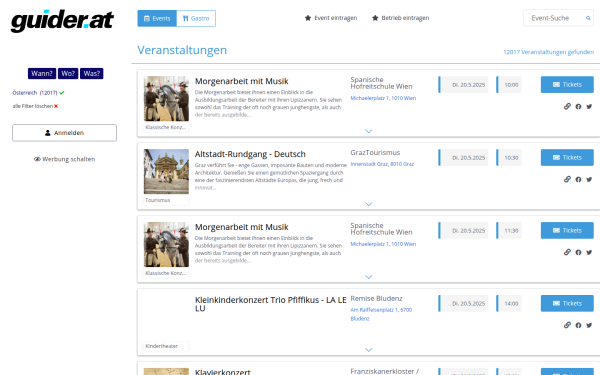
Task: Open Betrieb eintragen link
Action: click(401, 18)
